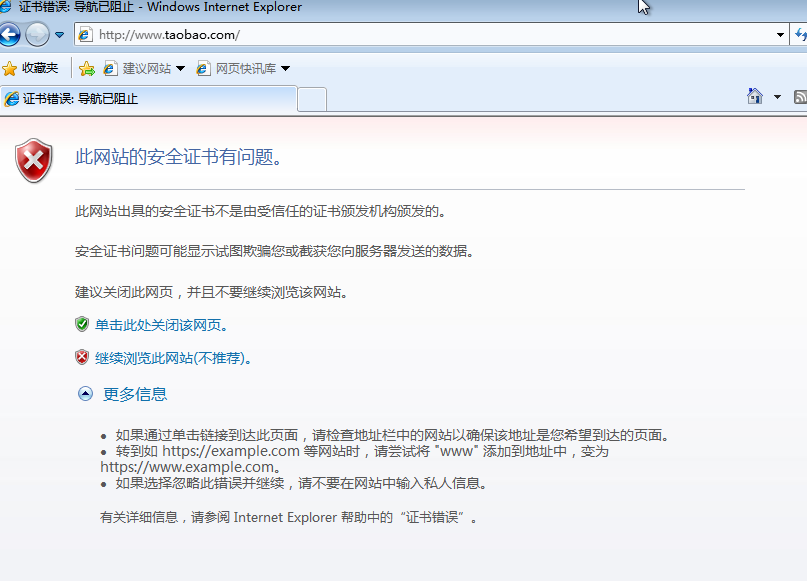The height and width of the screenshot is (581, 807).
Task: Collapse the 更多信息 section arrow
Action: [x=85, y=394]
